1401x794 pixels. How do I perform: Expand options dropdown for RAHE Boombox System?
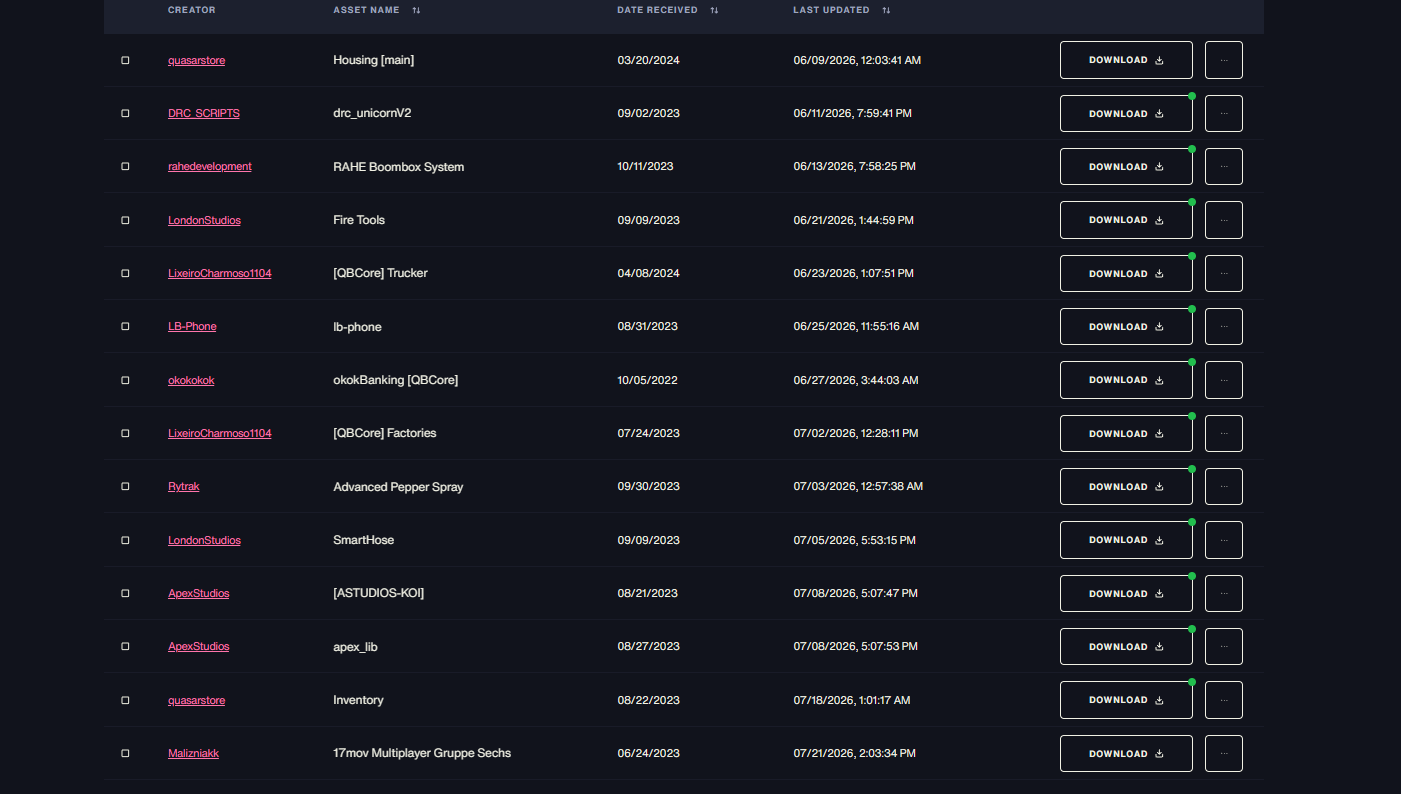tap(1224, 167)
